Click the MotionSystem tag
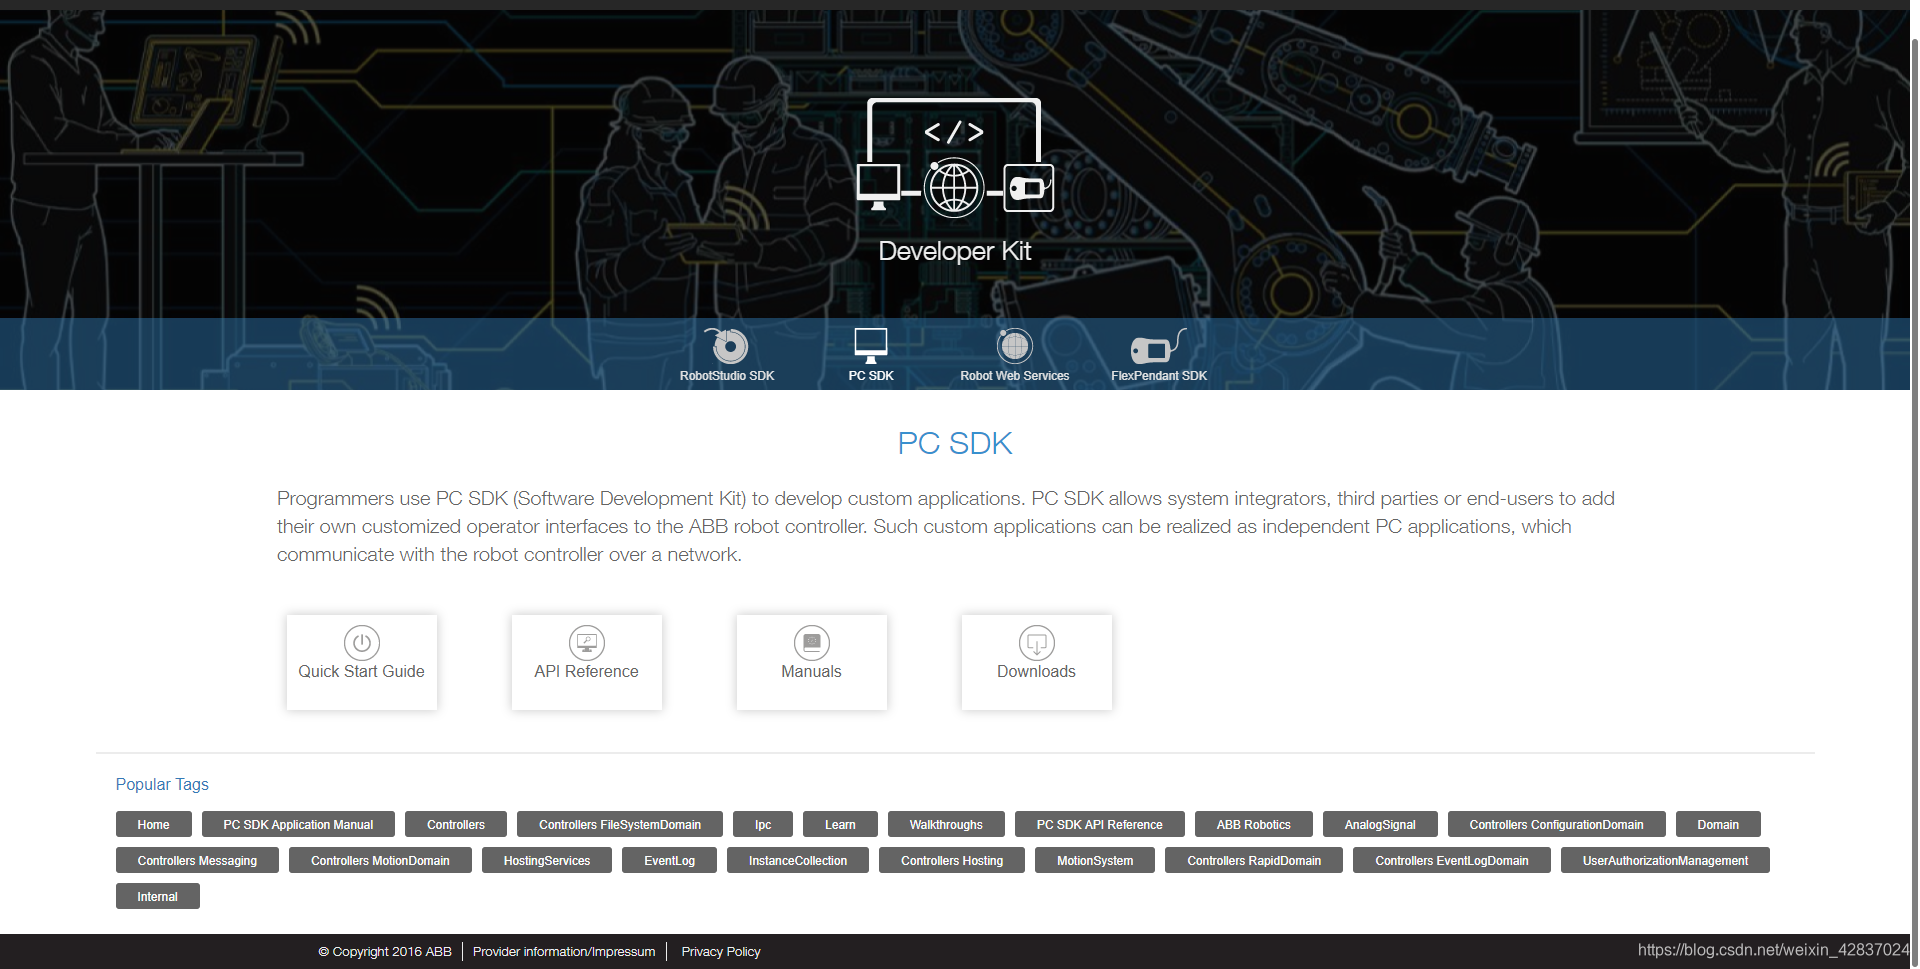Viewport: 1920px width, 969px height. [x=1094, y=860]
